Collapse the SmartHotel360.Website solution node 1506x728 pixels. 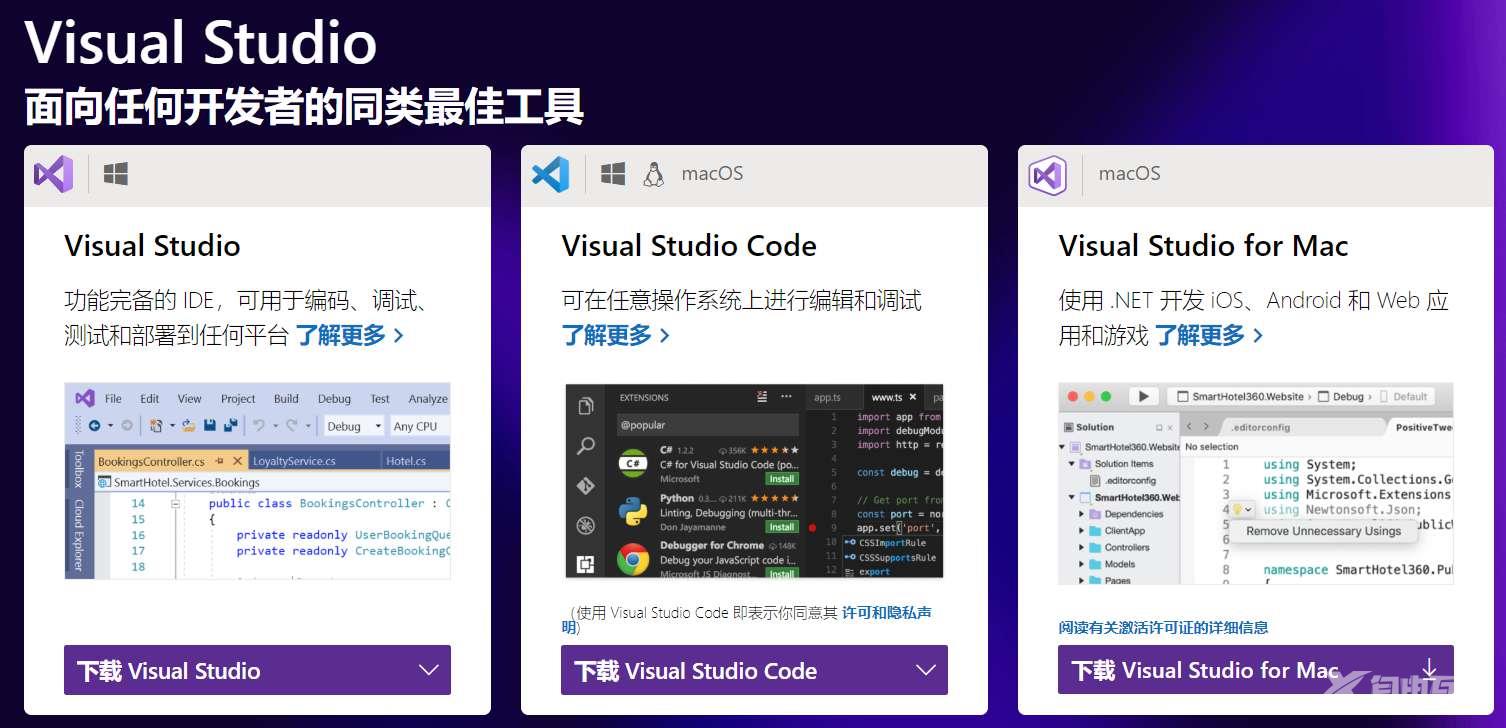pos(1062,446)
